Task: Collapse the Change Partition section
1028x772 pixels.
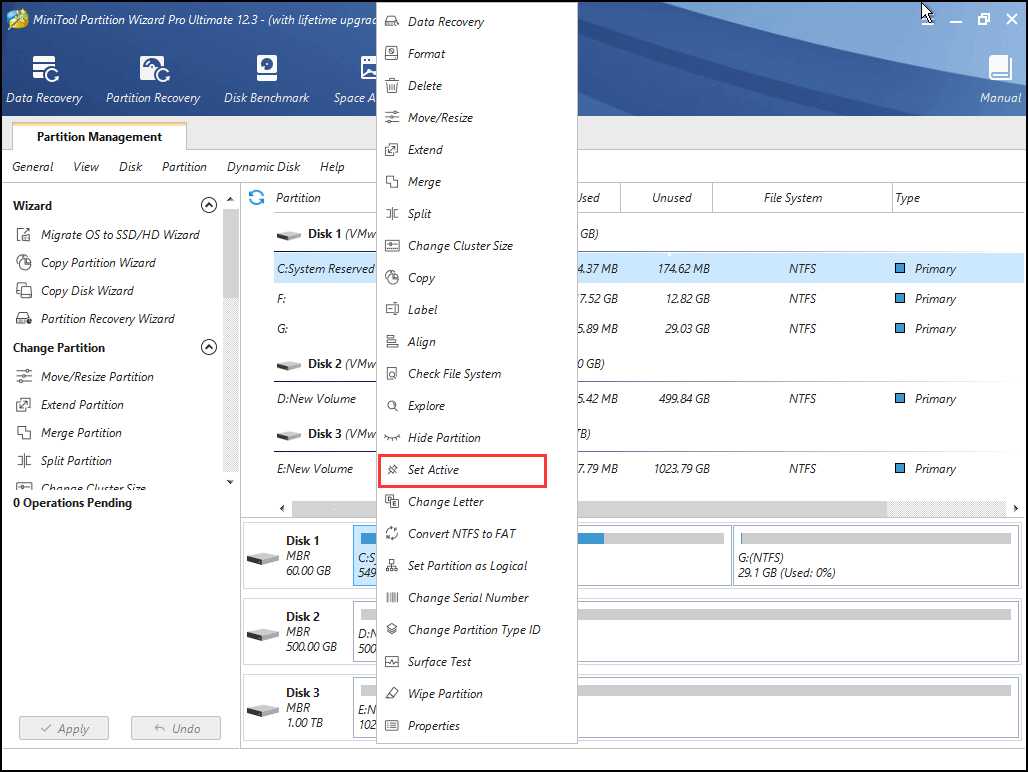Action: pos(208,347)
